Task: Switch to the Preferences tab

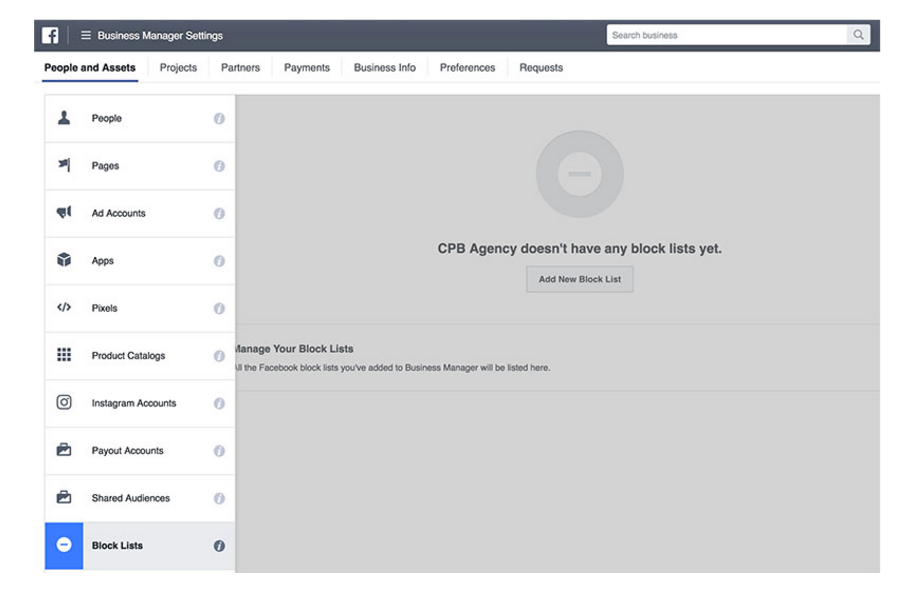Action: pos(467,68)
